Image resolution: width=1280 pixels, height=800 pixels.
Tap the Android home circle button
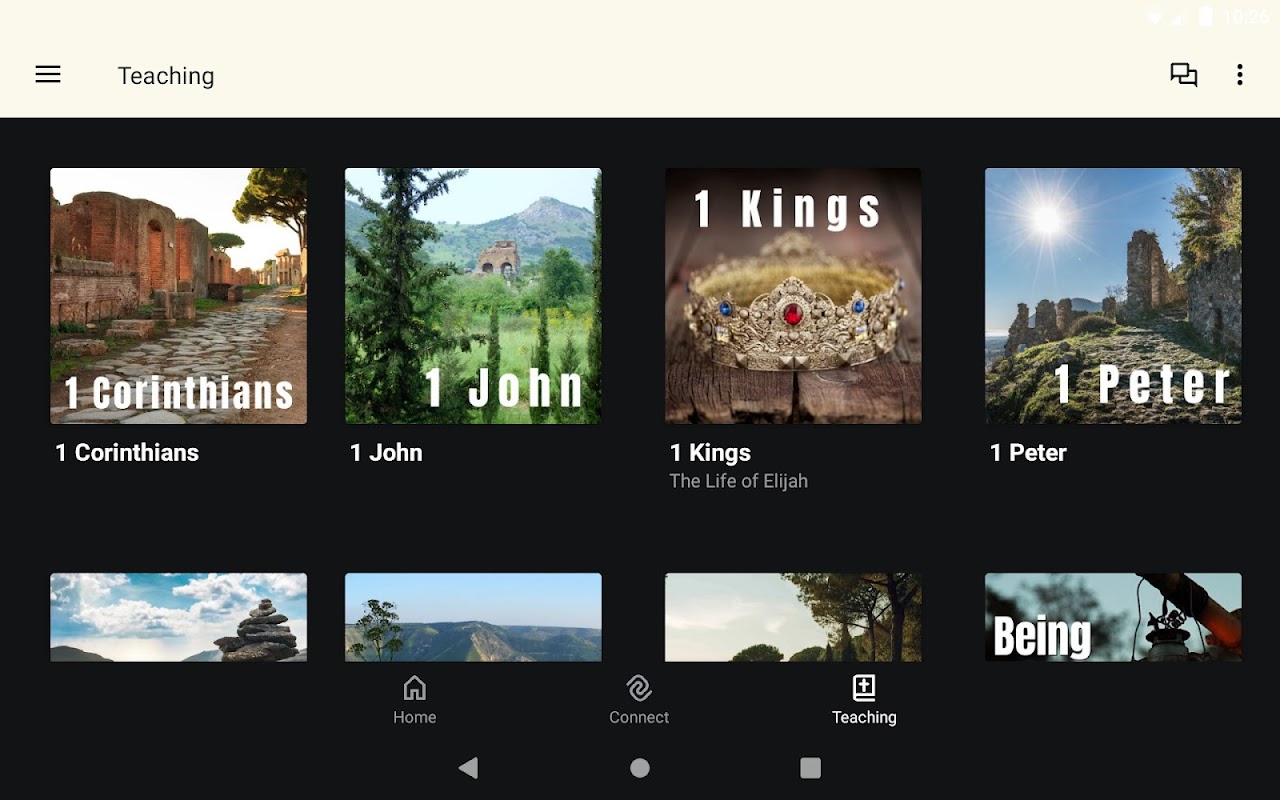640,767
